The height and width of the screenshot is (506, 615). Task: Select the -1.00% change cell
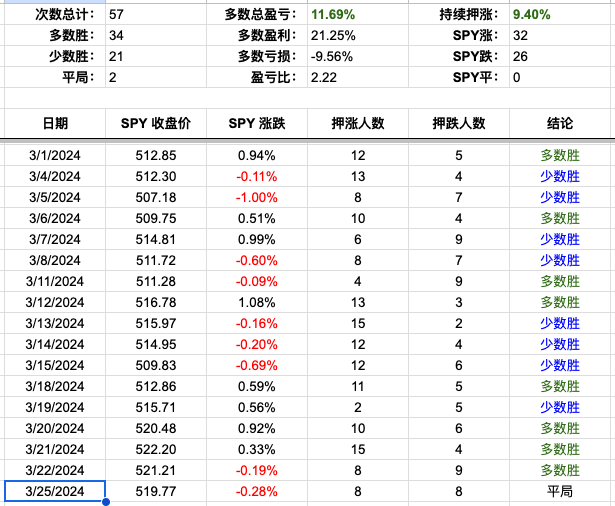(257, 197)
